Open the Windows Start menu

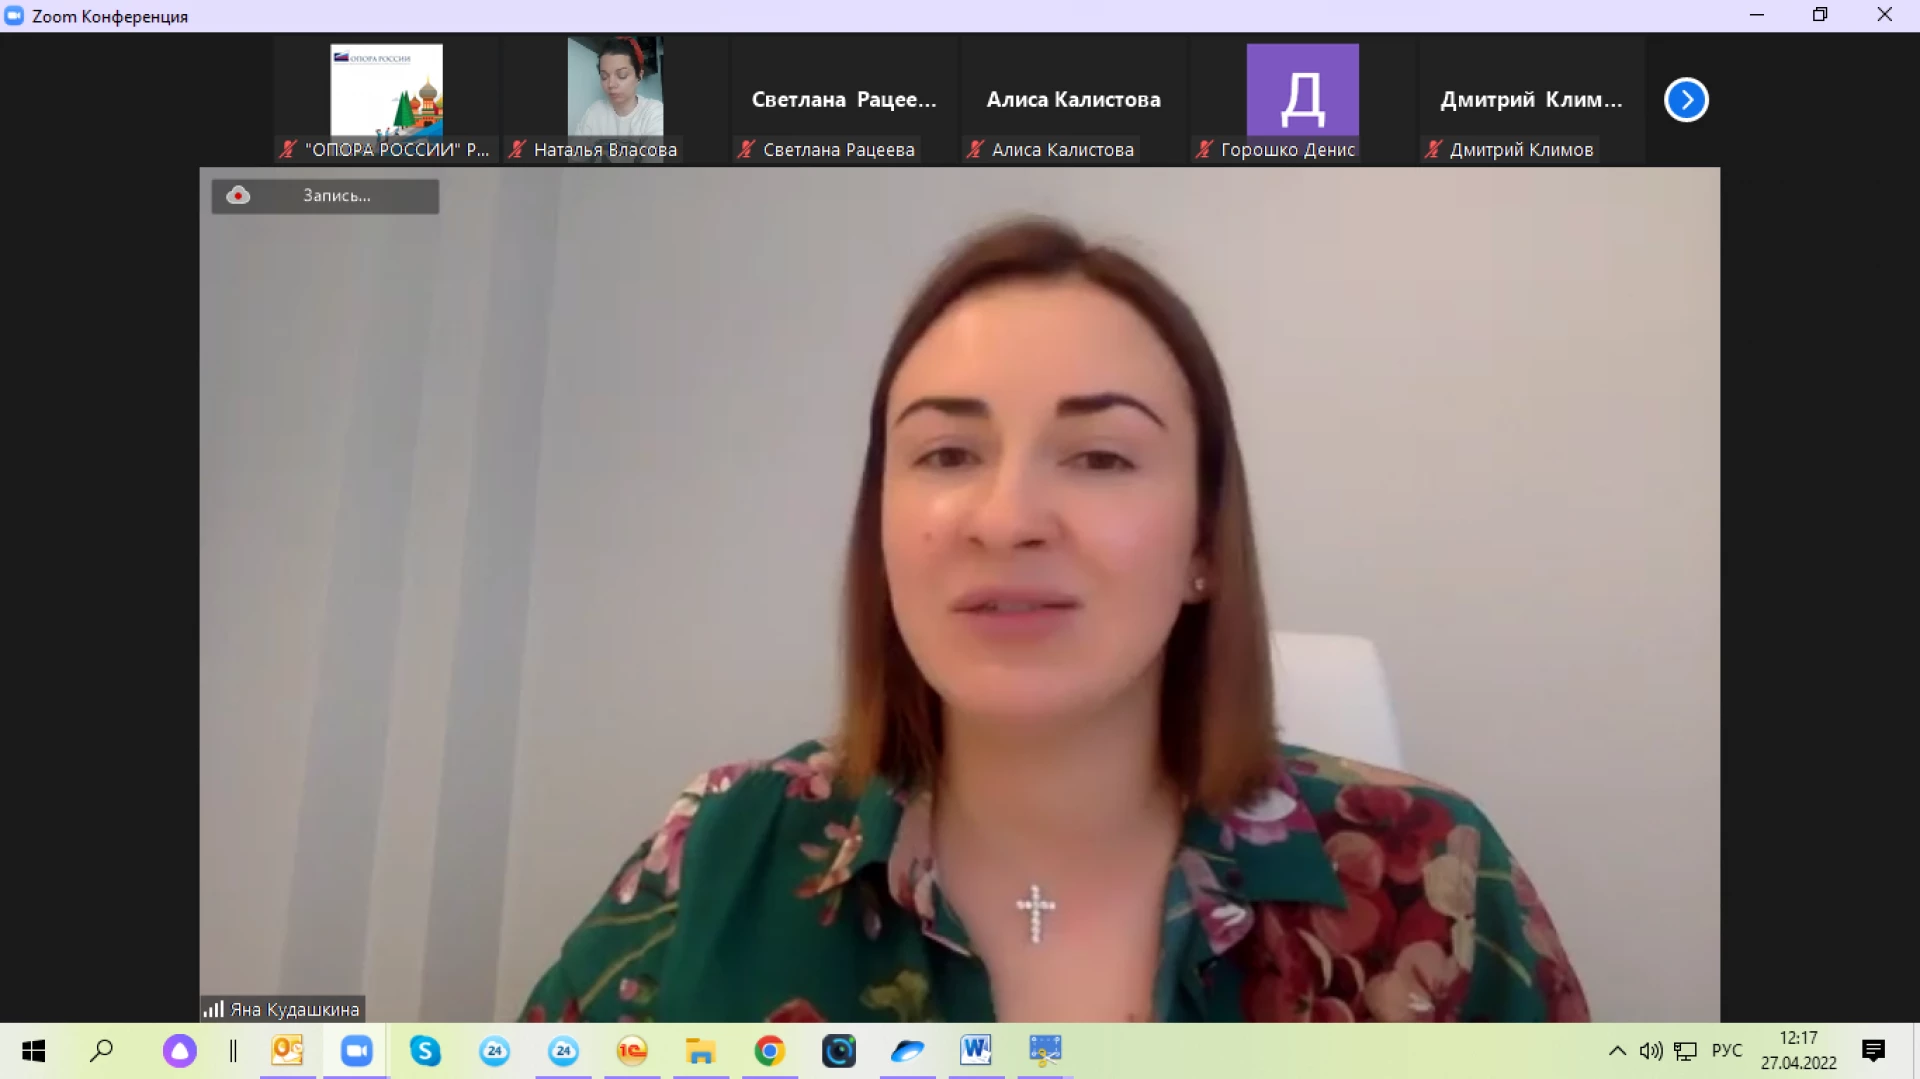[33, 1051]
